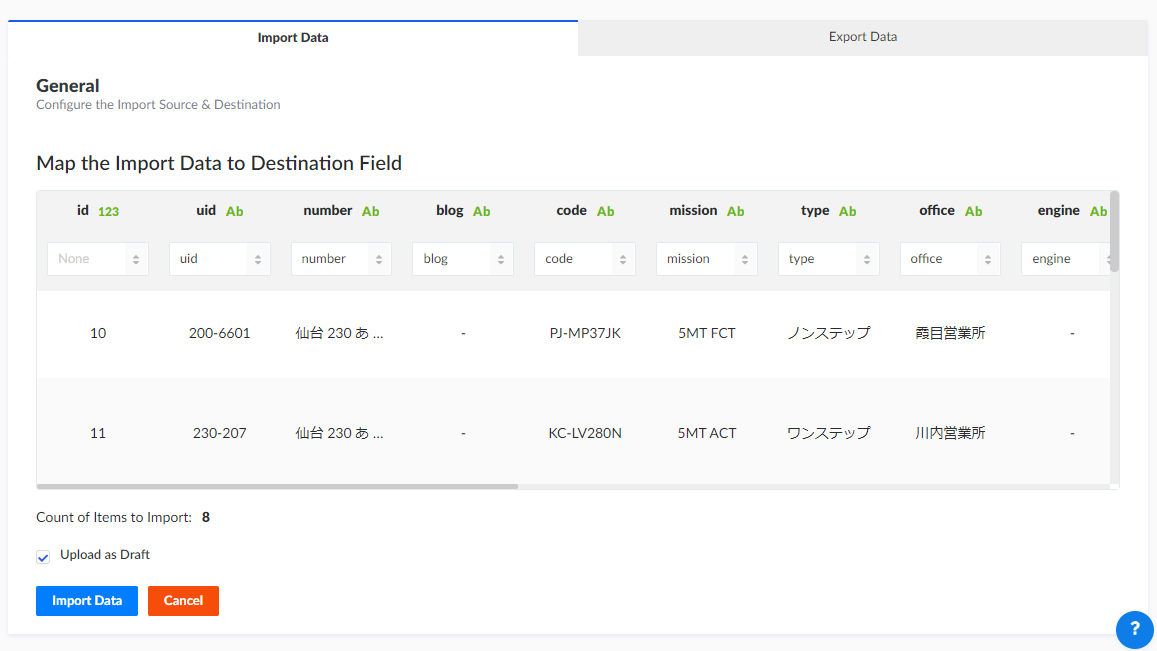Image resolution: width=1157 pixels, height=651 pixels.
Task: Click the blue help question mark icon
Action: tap(1134, 629)
